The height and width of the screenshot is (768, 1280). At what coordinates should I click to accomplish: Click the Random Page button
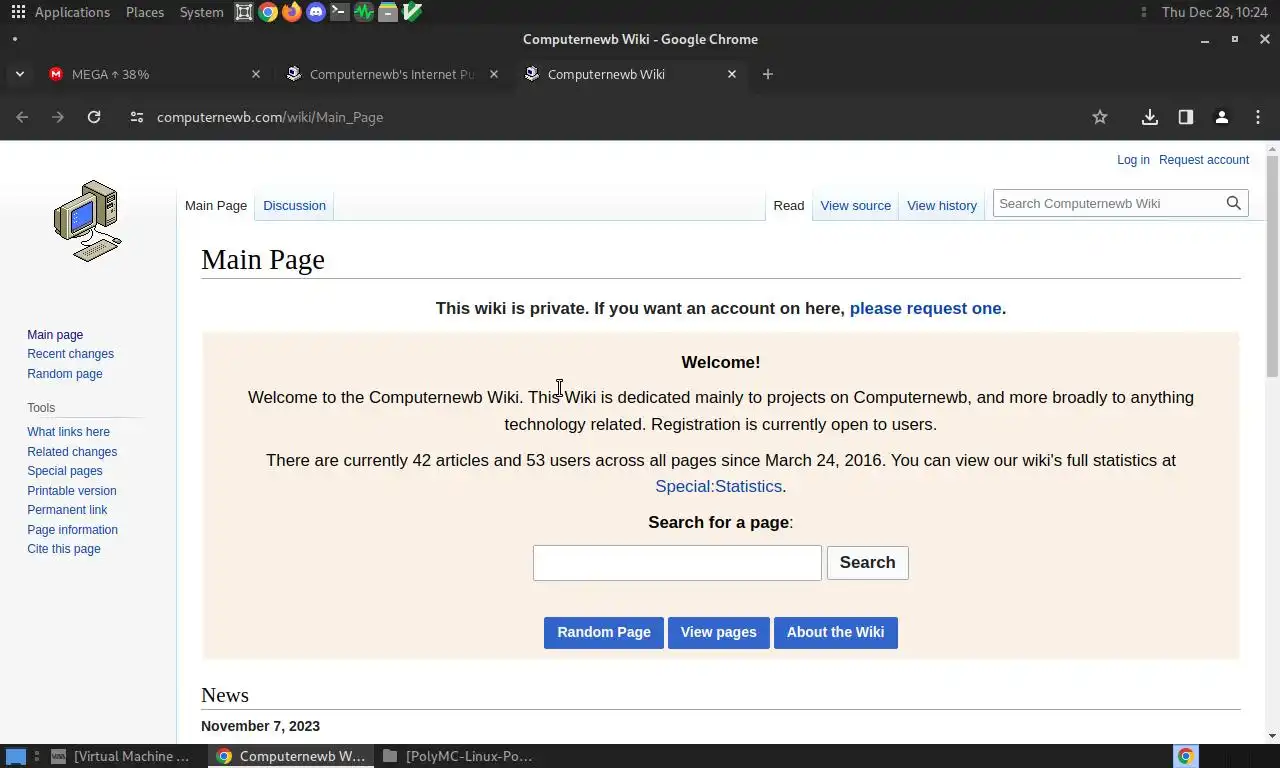coord(604,632)
